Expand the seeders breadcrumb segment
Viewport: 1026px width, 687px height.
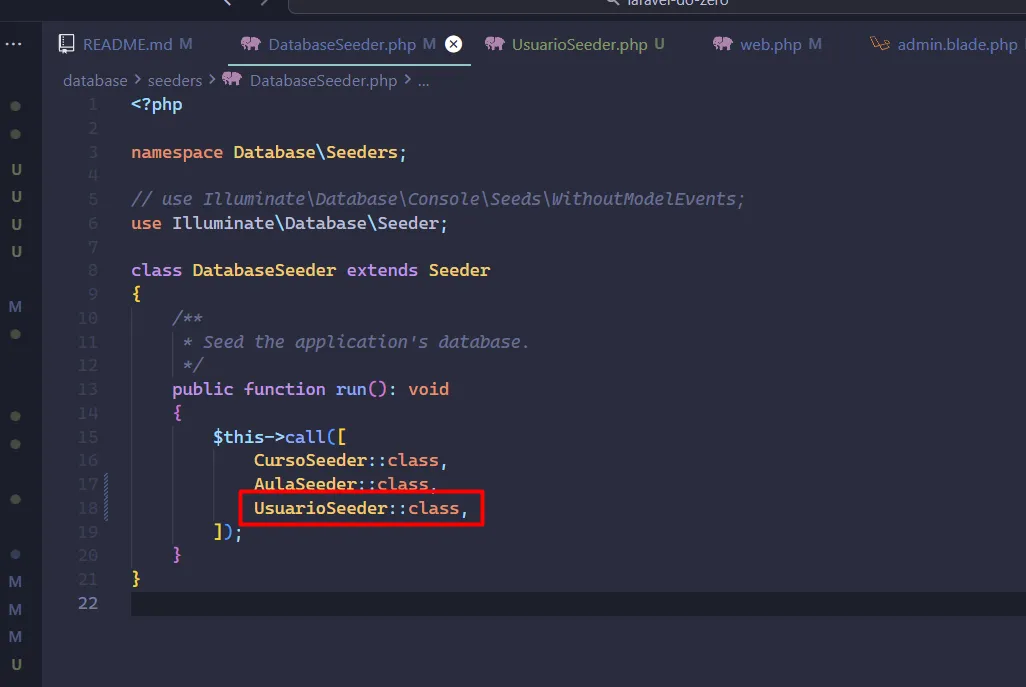175,80
